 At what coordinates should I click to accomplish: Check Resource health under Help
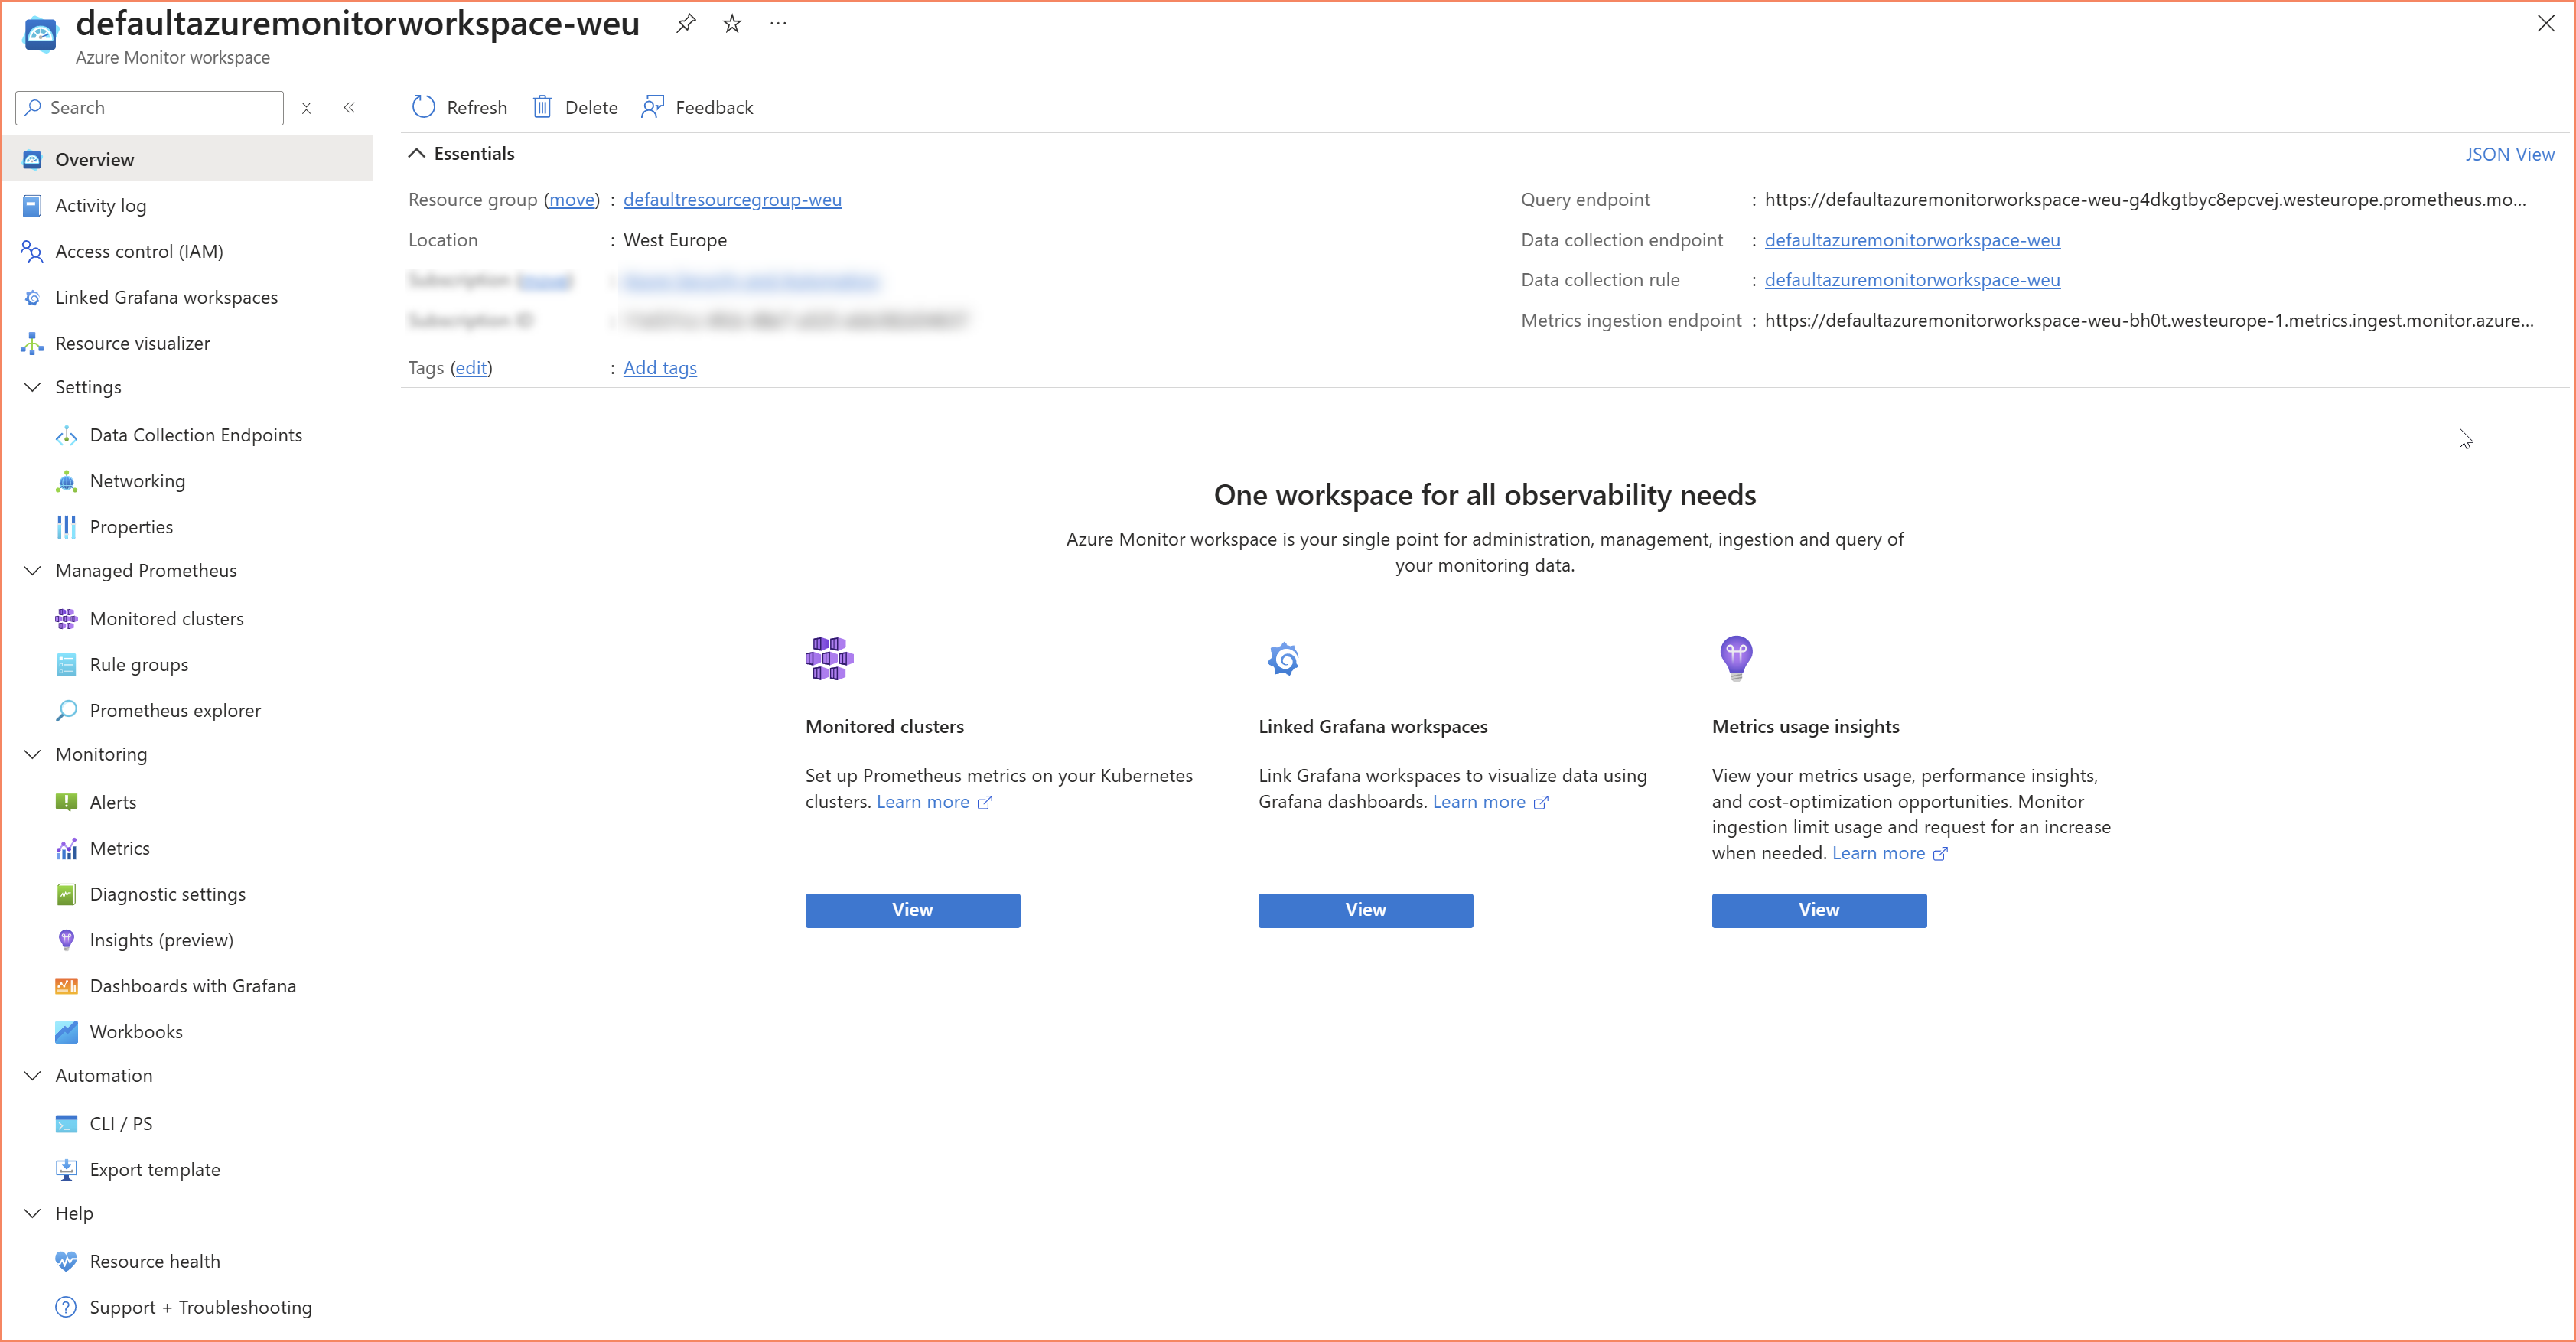154,1261
